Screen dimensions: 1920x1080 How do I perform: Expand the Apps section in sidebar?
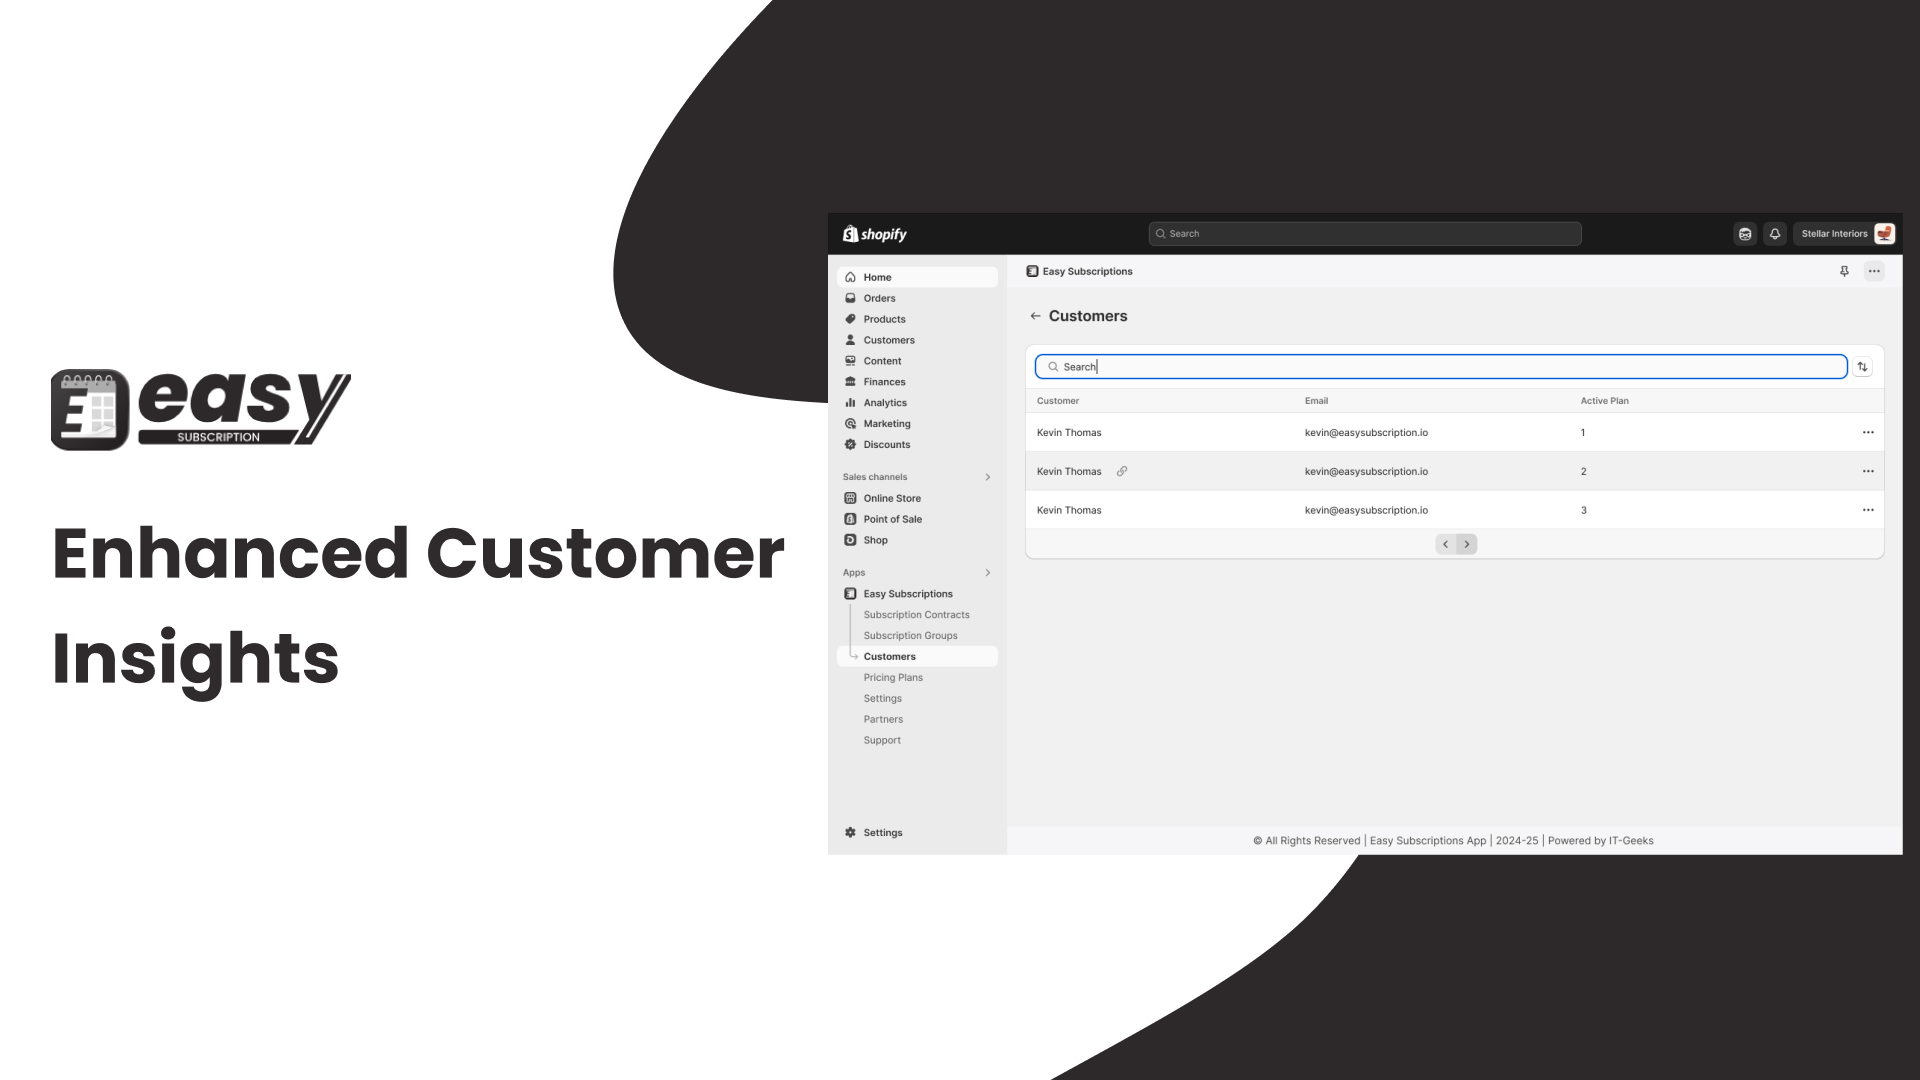(986, 572)
